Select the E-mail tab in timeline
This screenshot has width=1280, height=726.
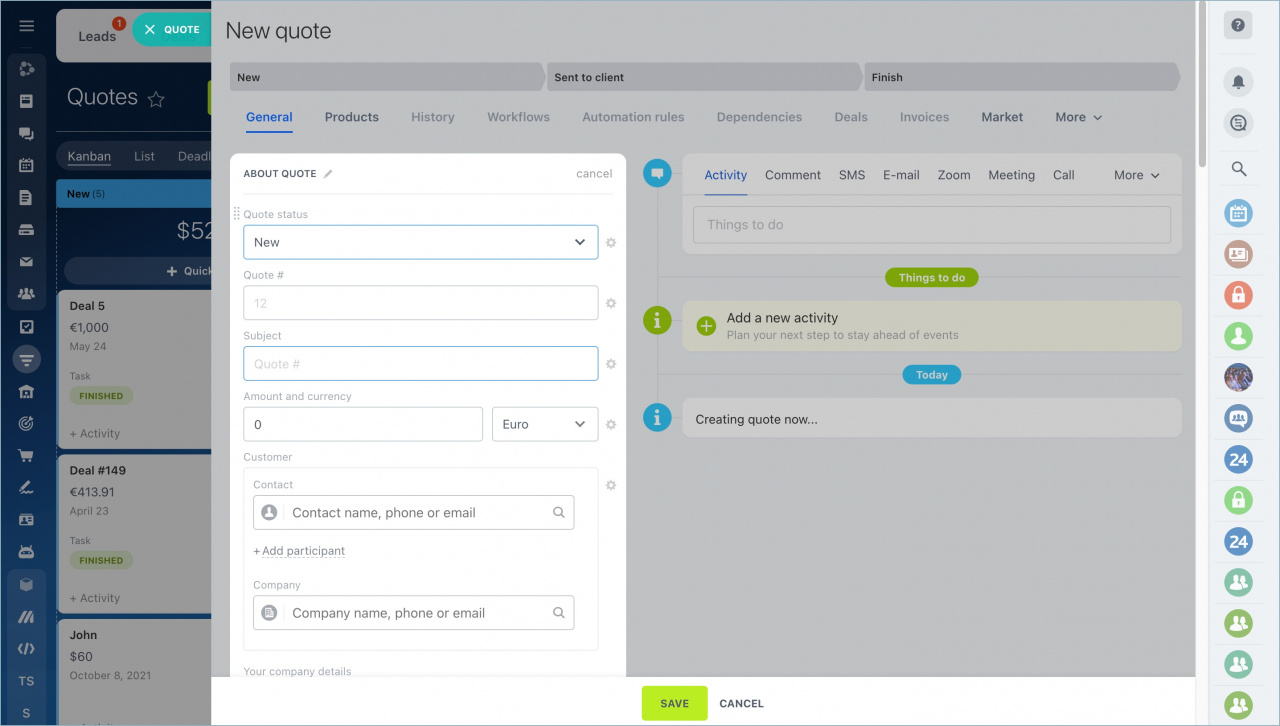(901, 175)
